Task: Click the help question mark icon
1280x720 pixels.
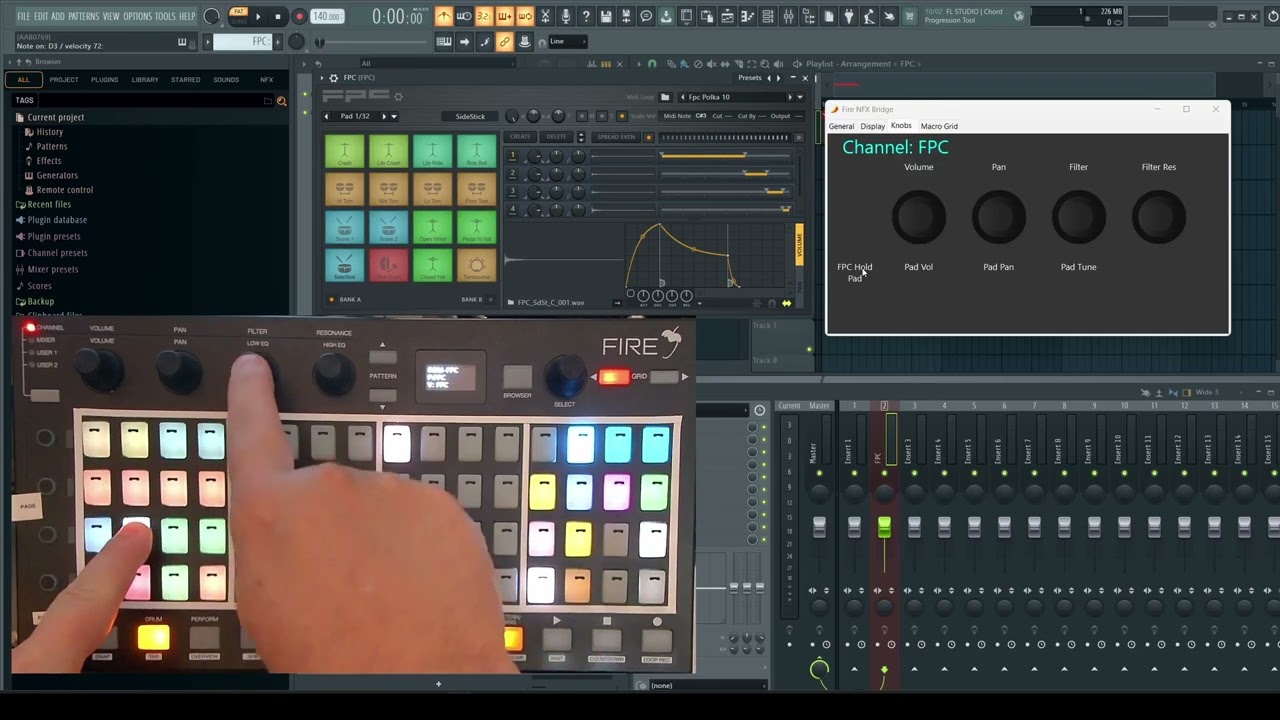Action: pos(586,16)
